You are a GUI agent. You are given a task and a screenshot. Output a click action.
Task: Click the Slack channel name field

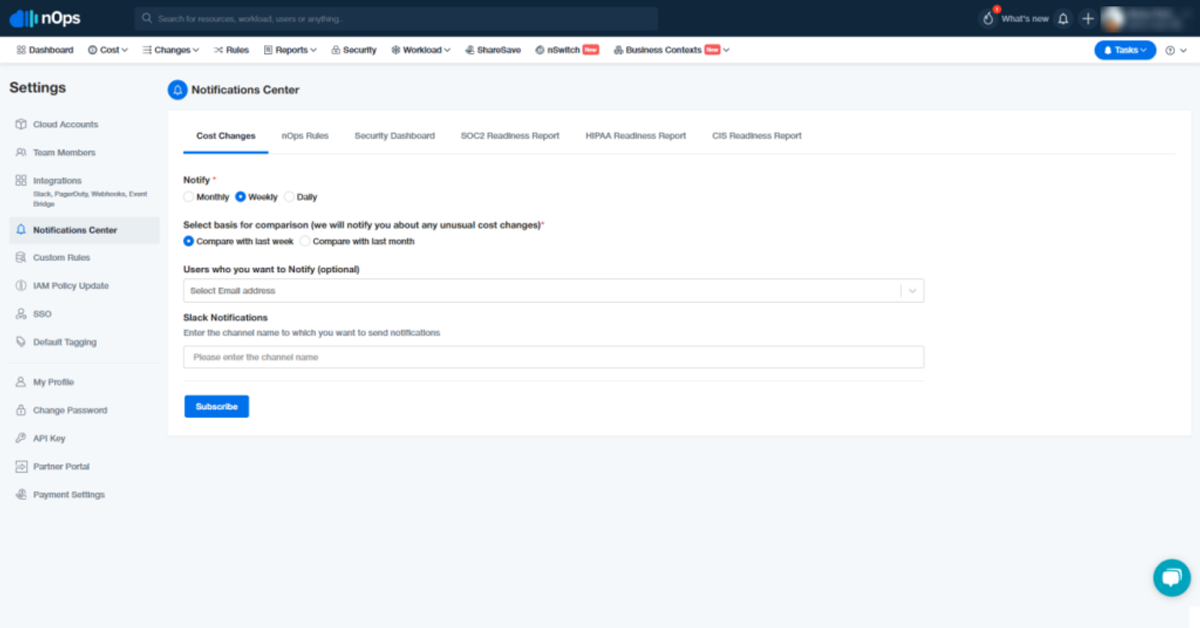point(554,357)
